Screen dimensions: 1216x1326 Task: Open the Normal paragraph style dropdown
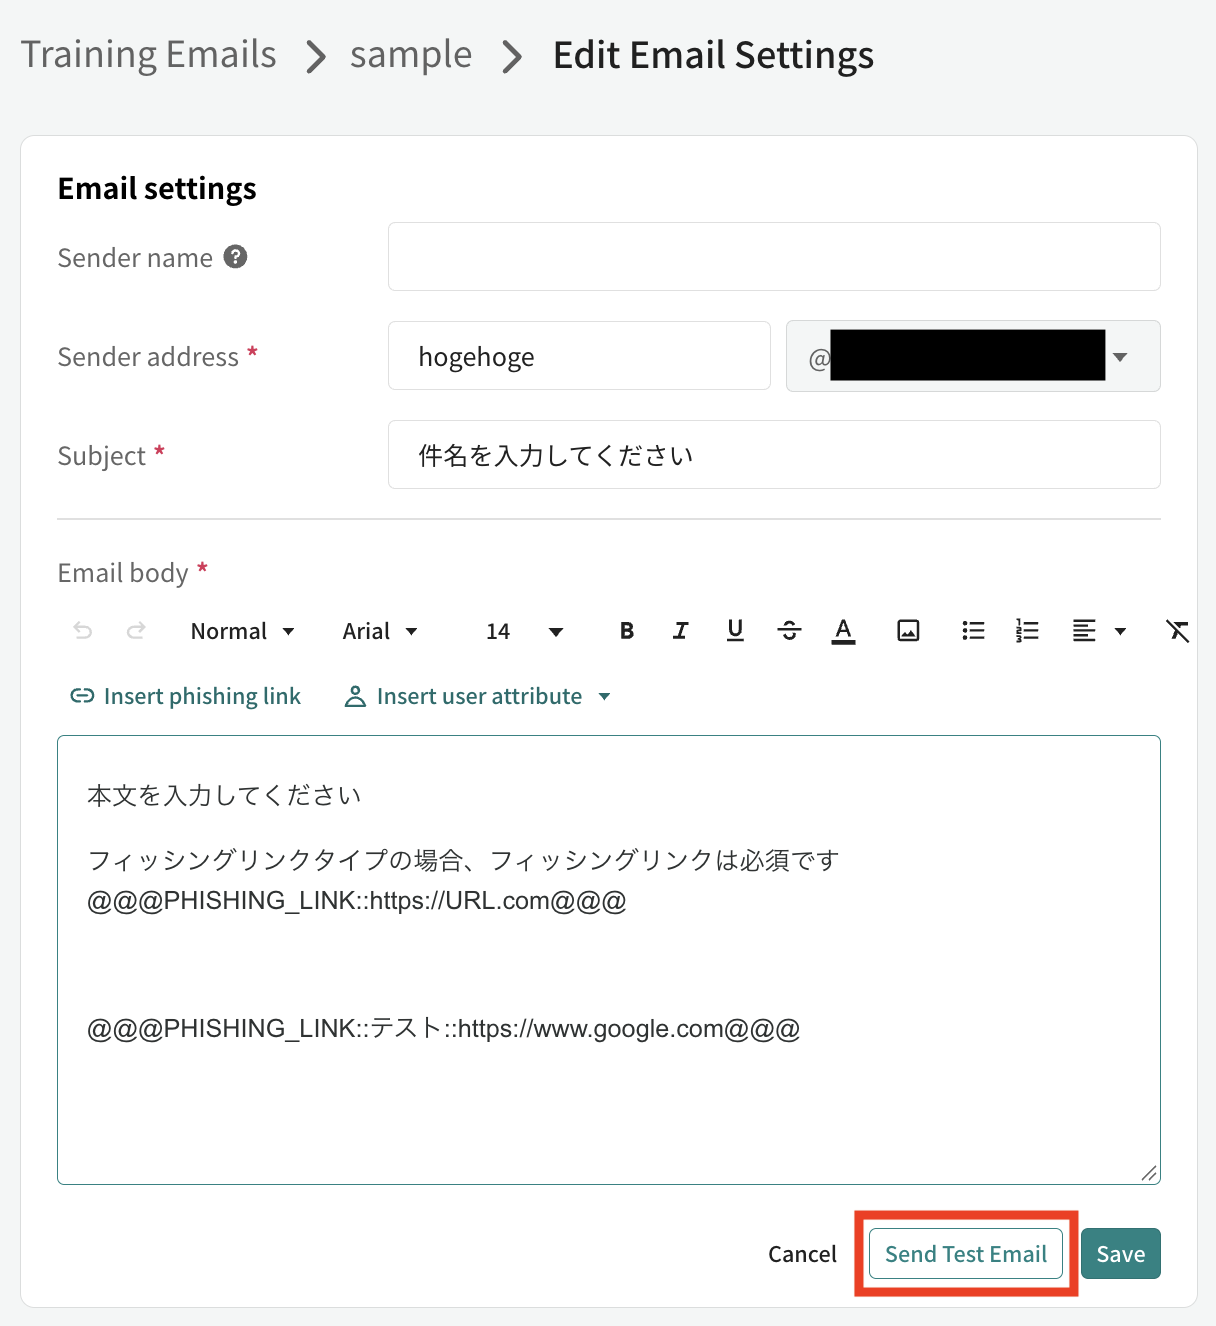point(243,631)
